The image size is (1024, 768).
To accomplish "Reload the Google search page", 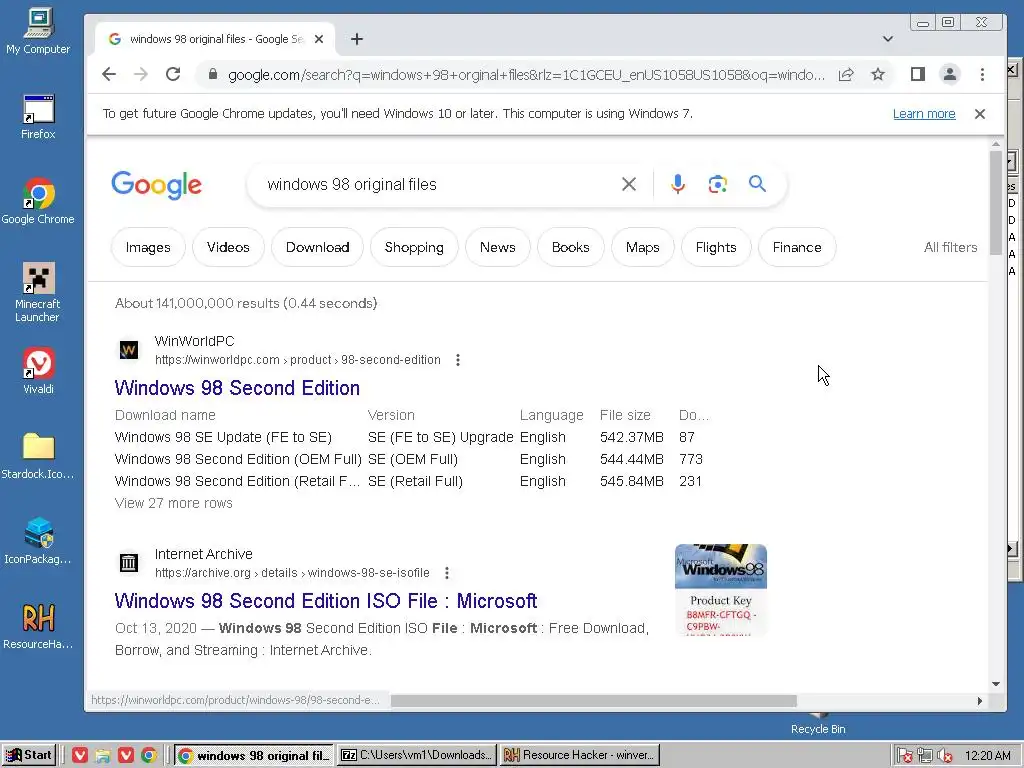I will (x=172, y=74).
